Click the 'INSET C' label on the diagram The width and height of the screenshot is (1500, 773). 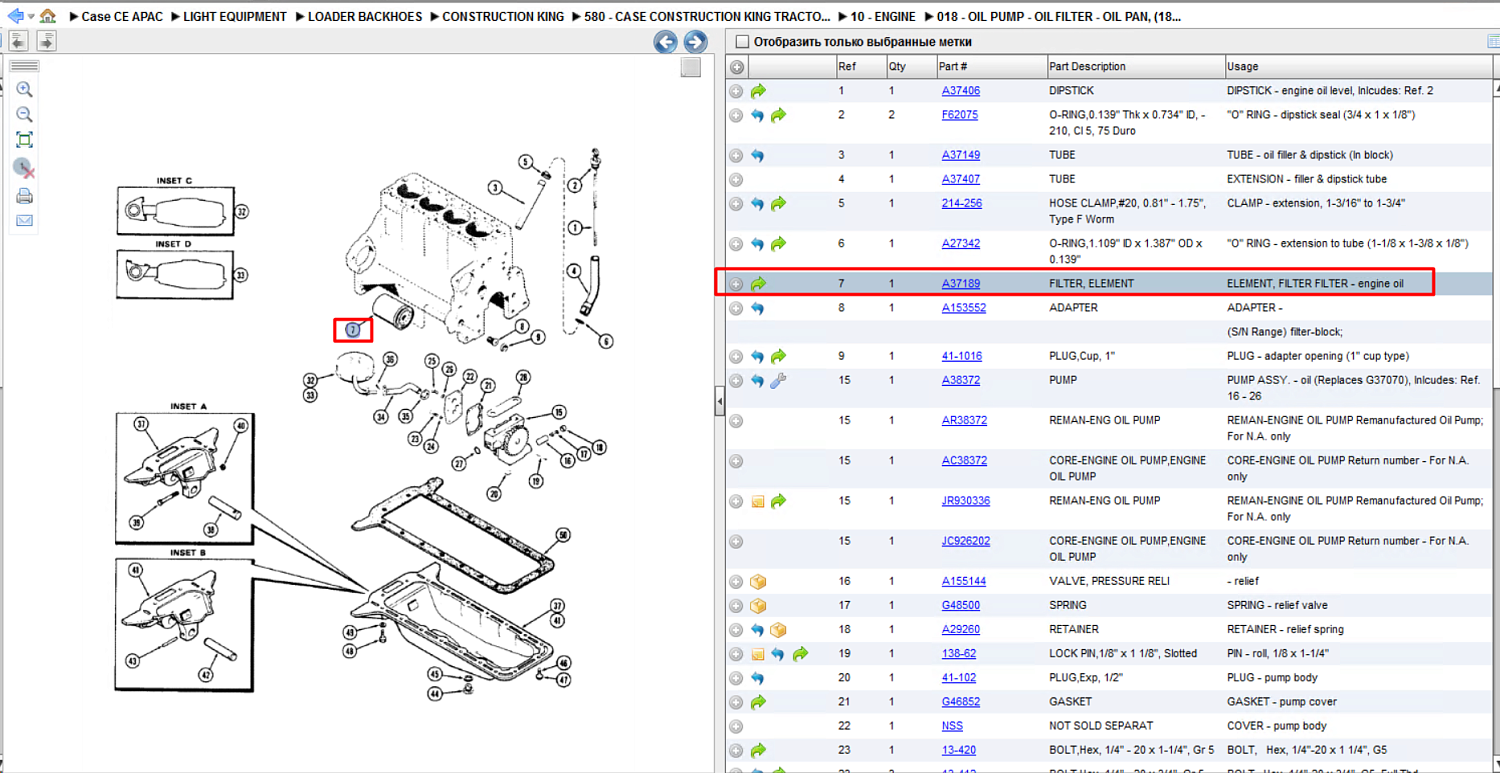[x=174, y=181]
